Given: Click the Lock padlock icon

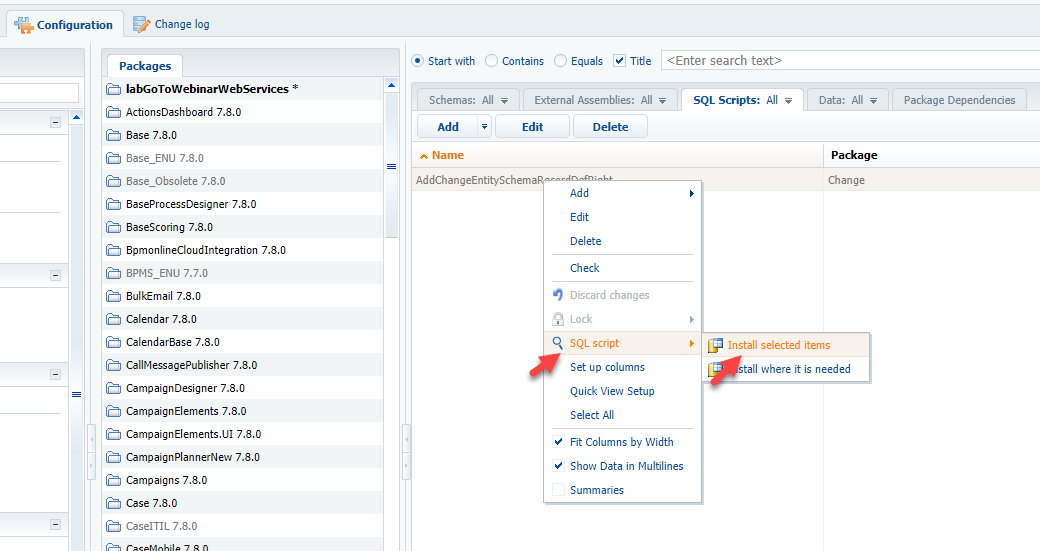Looking at the screenshot, I should pos(558,319).
